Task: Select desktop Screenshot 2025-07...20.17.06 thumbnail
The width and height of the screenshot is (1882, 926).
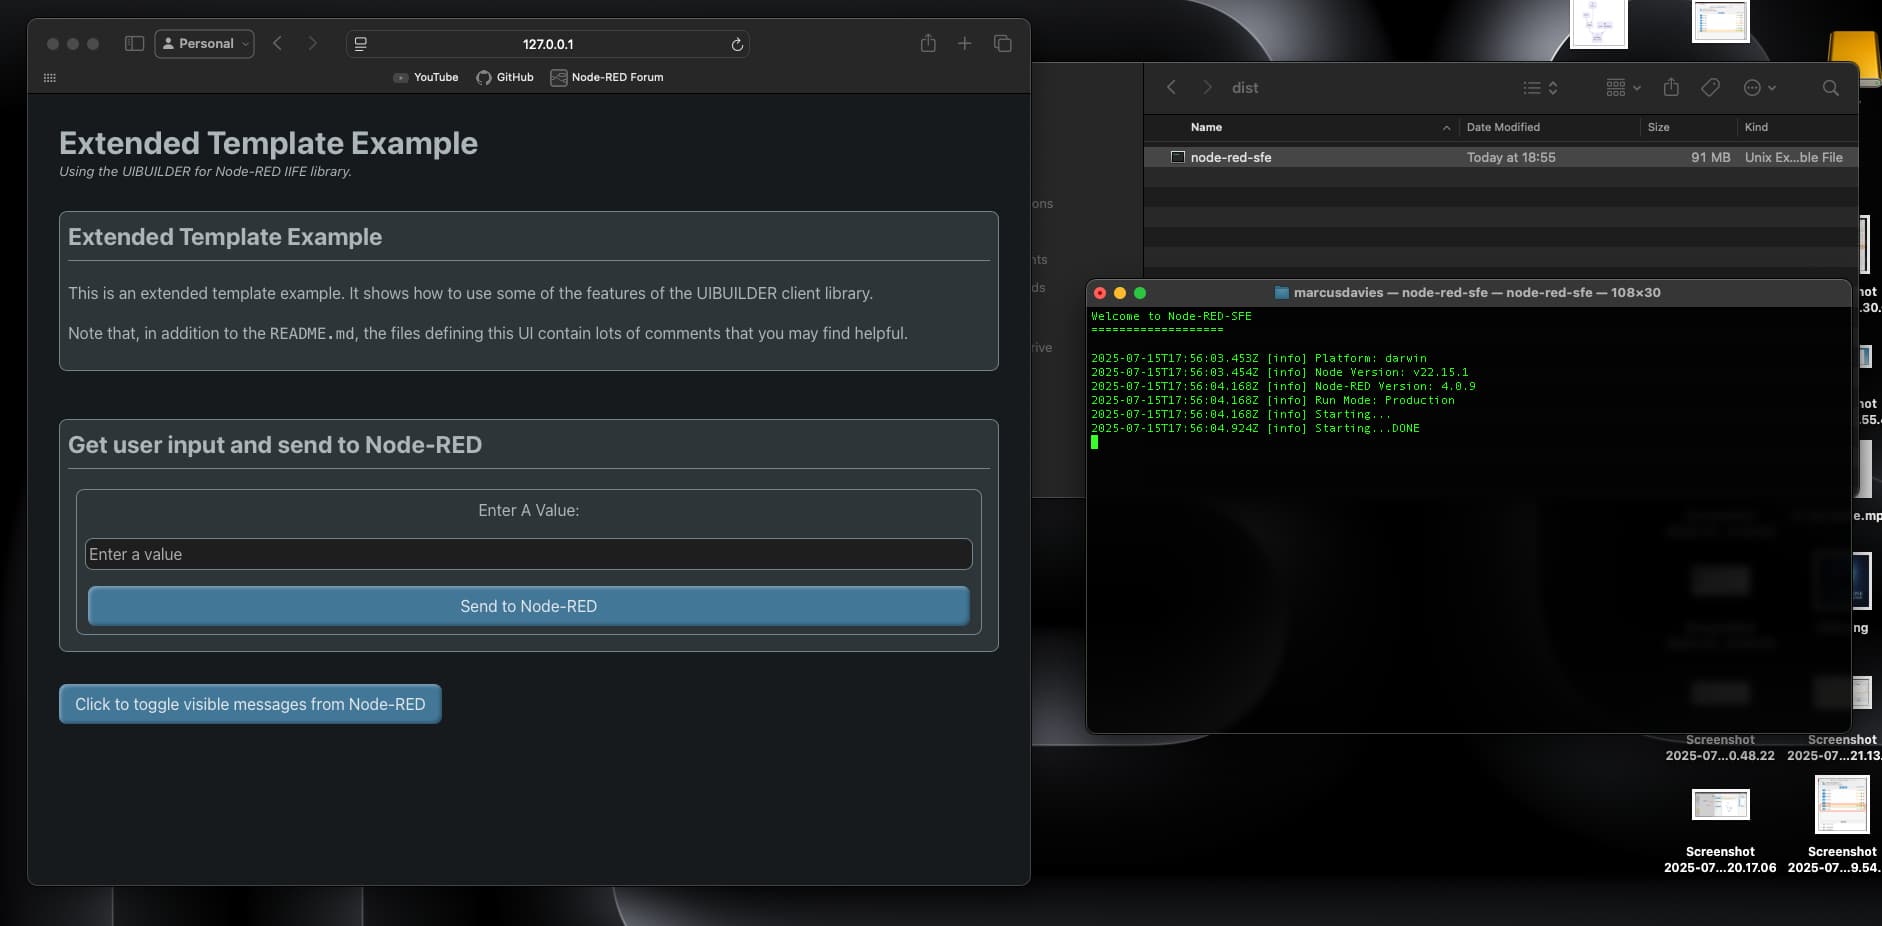Action: pos(1720,804)
